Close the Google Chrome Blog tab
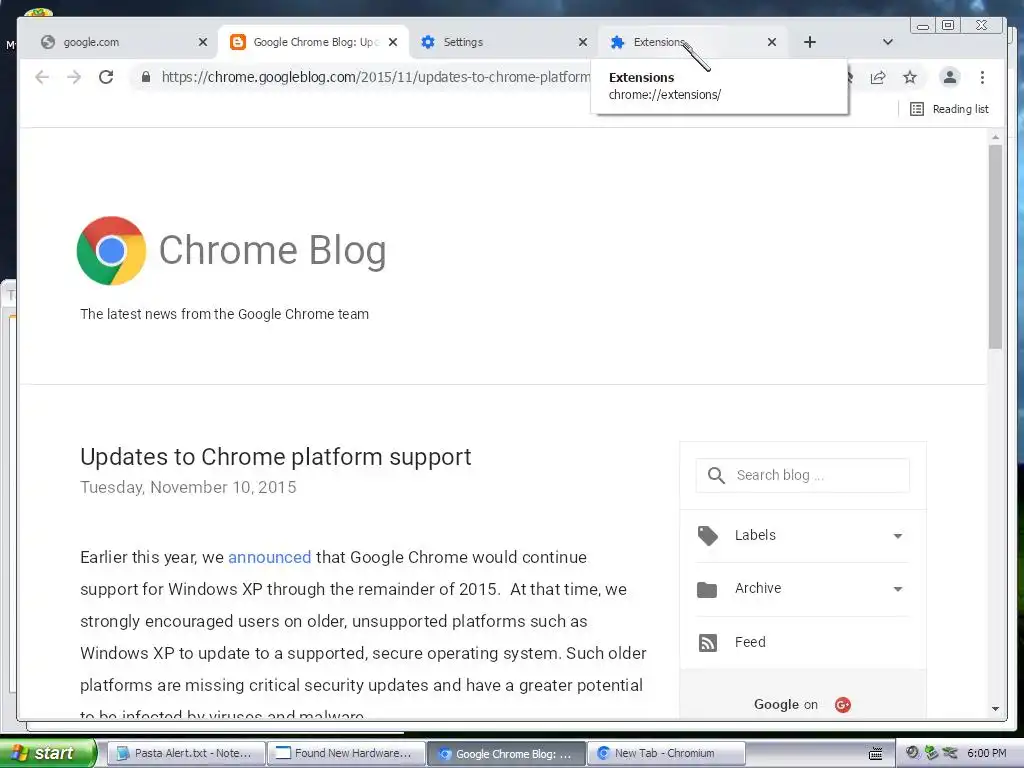Viewport: 1024px width, 768px height. [x=393, y=42]
